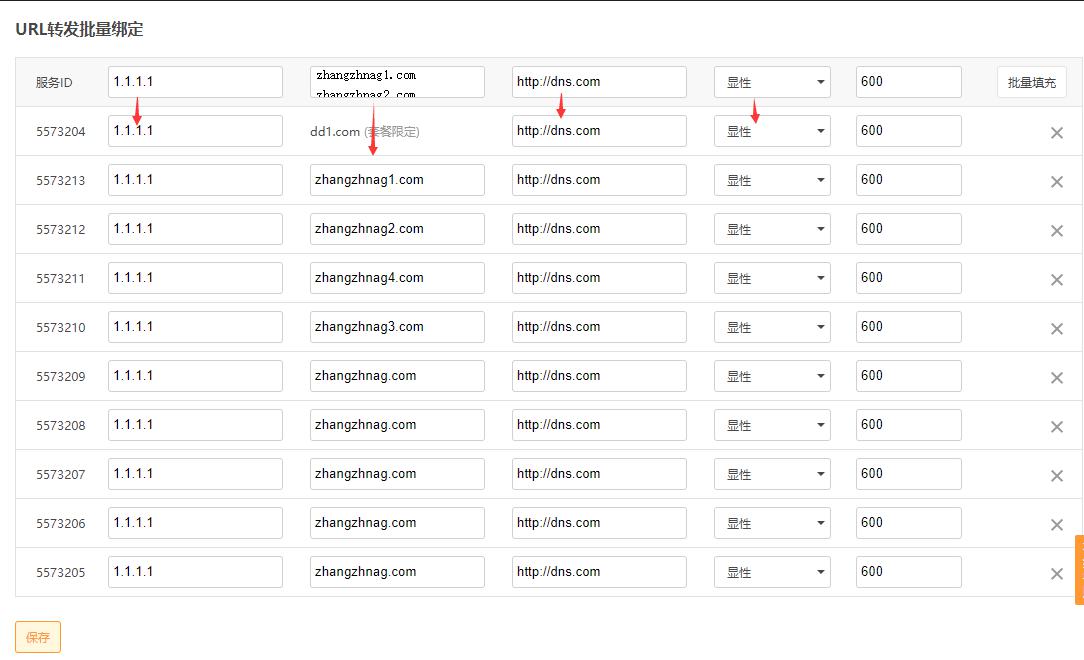Delete row 5573210 using X icon
The height and width of the screenshot is (660, 1084).
1056,329
